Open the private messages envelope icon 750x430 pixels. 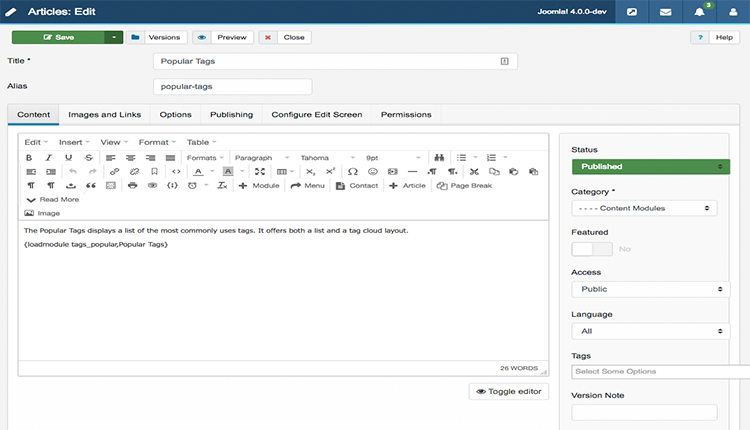tap(665, 13)
